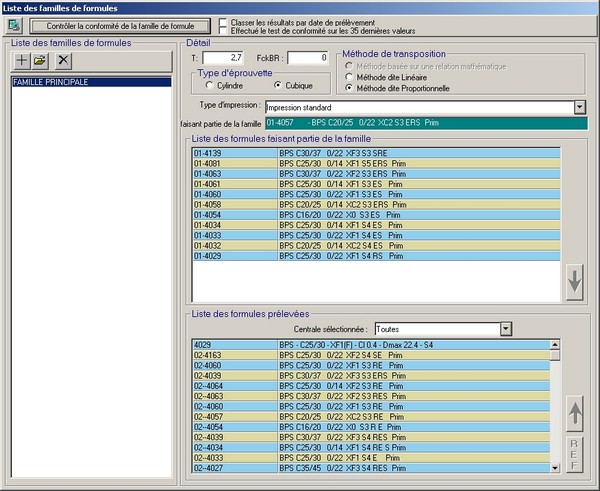Screen dimensions: 600x491
Task: Enable Classer les résultats par date checkbox
Action: point(220,21)
